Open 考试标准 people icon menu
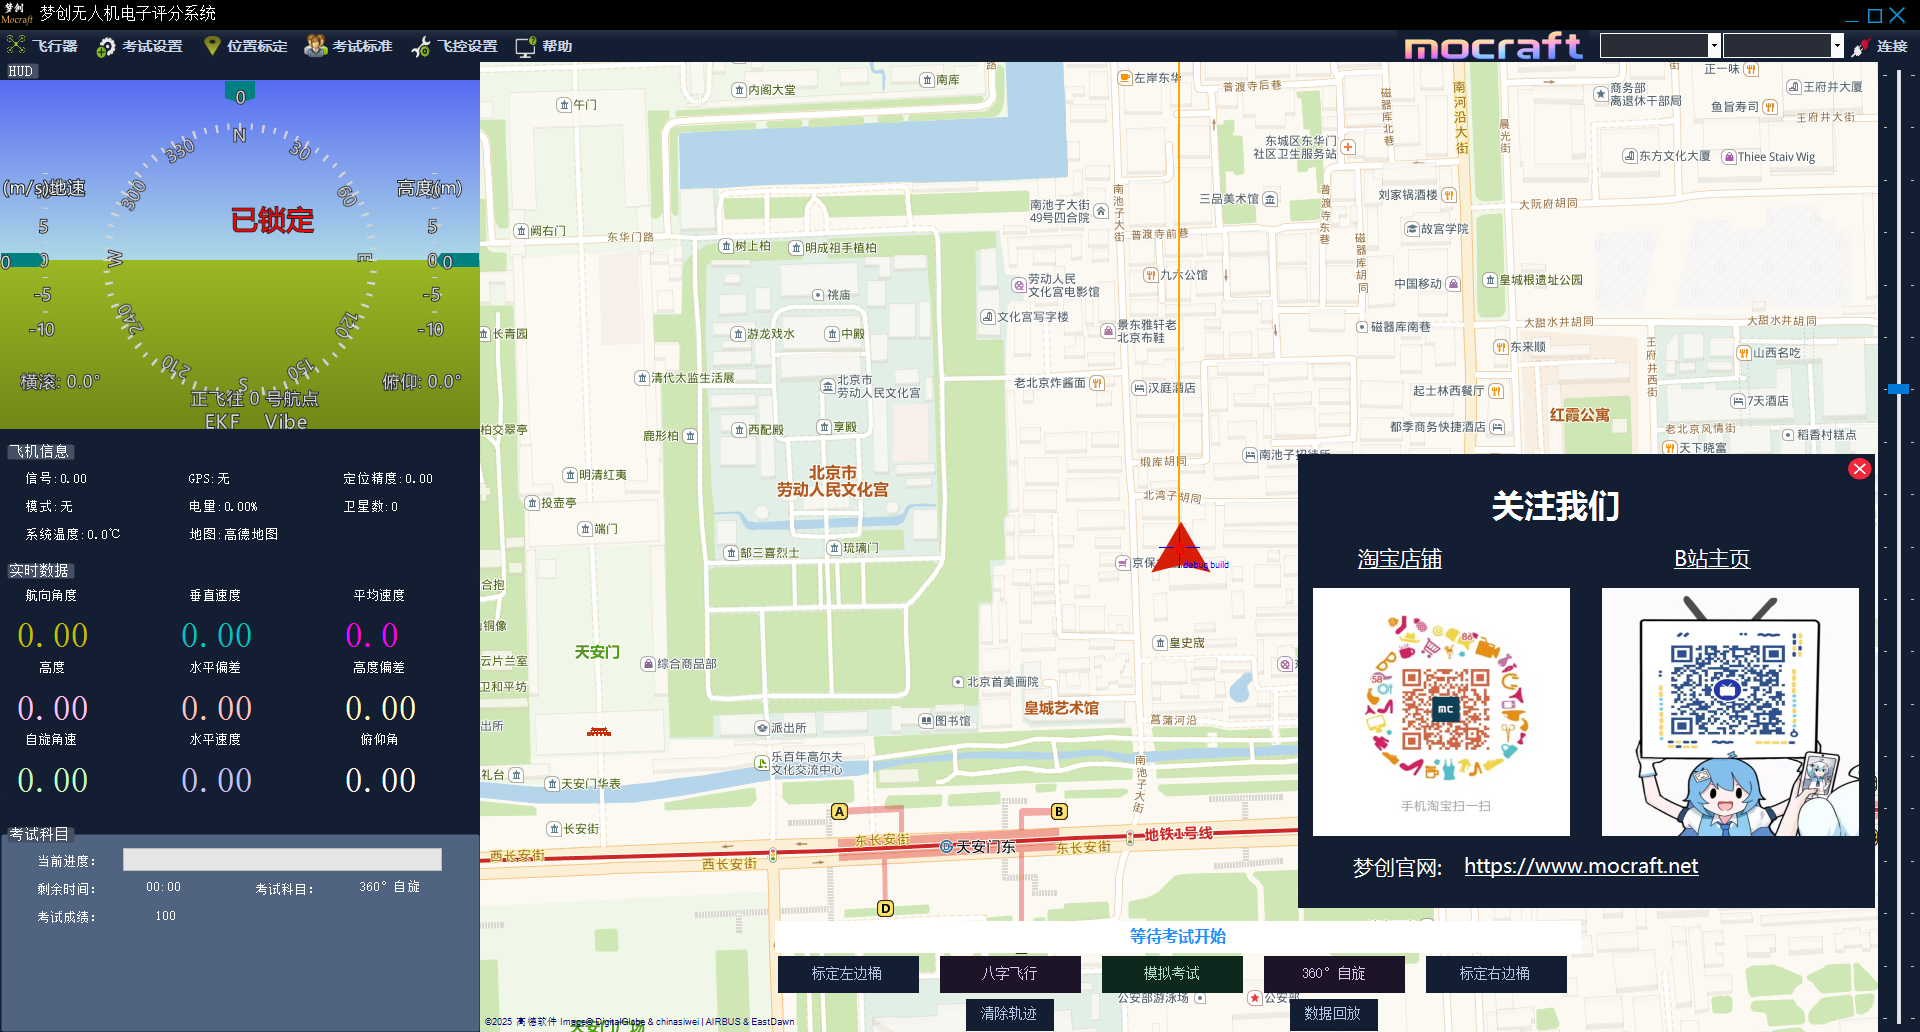Image resolution: width=1920 pixels, height=1032 pixels. point(315,46)
